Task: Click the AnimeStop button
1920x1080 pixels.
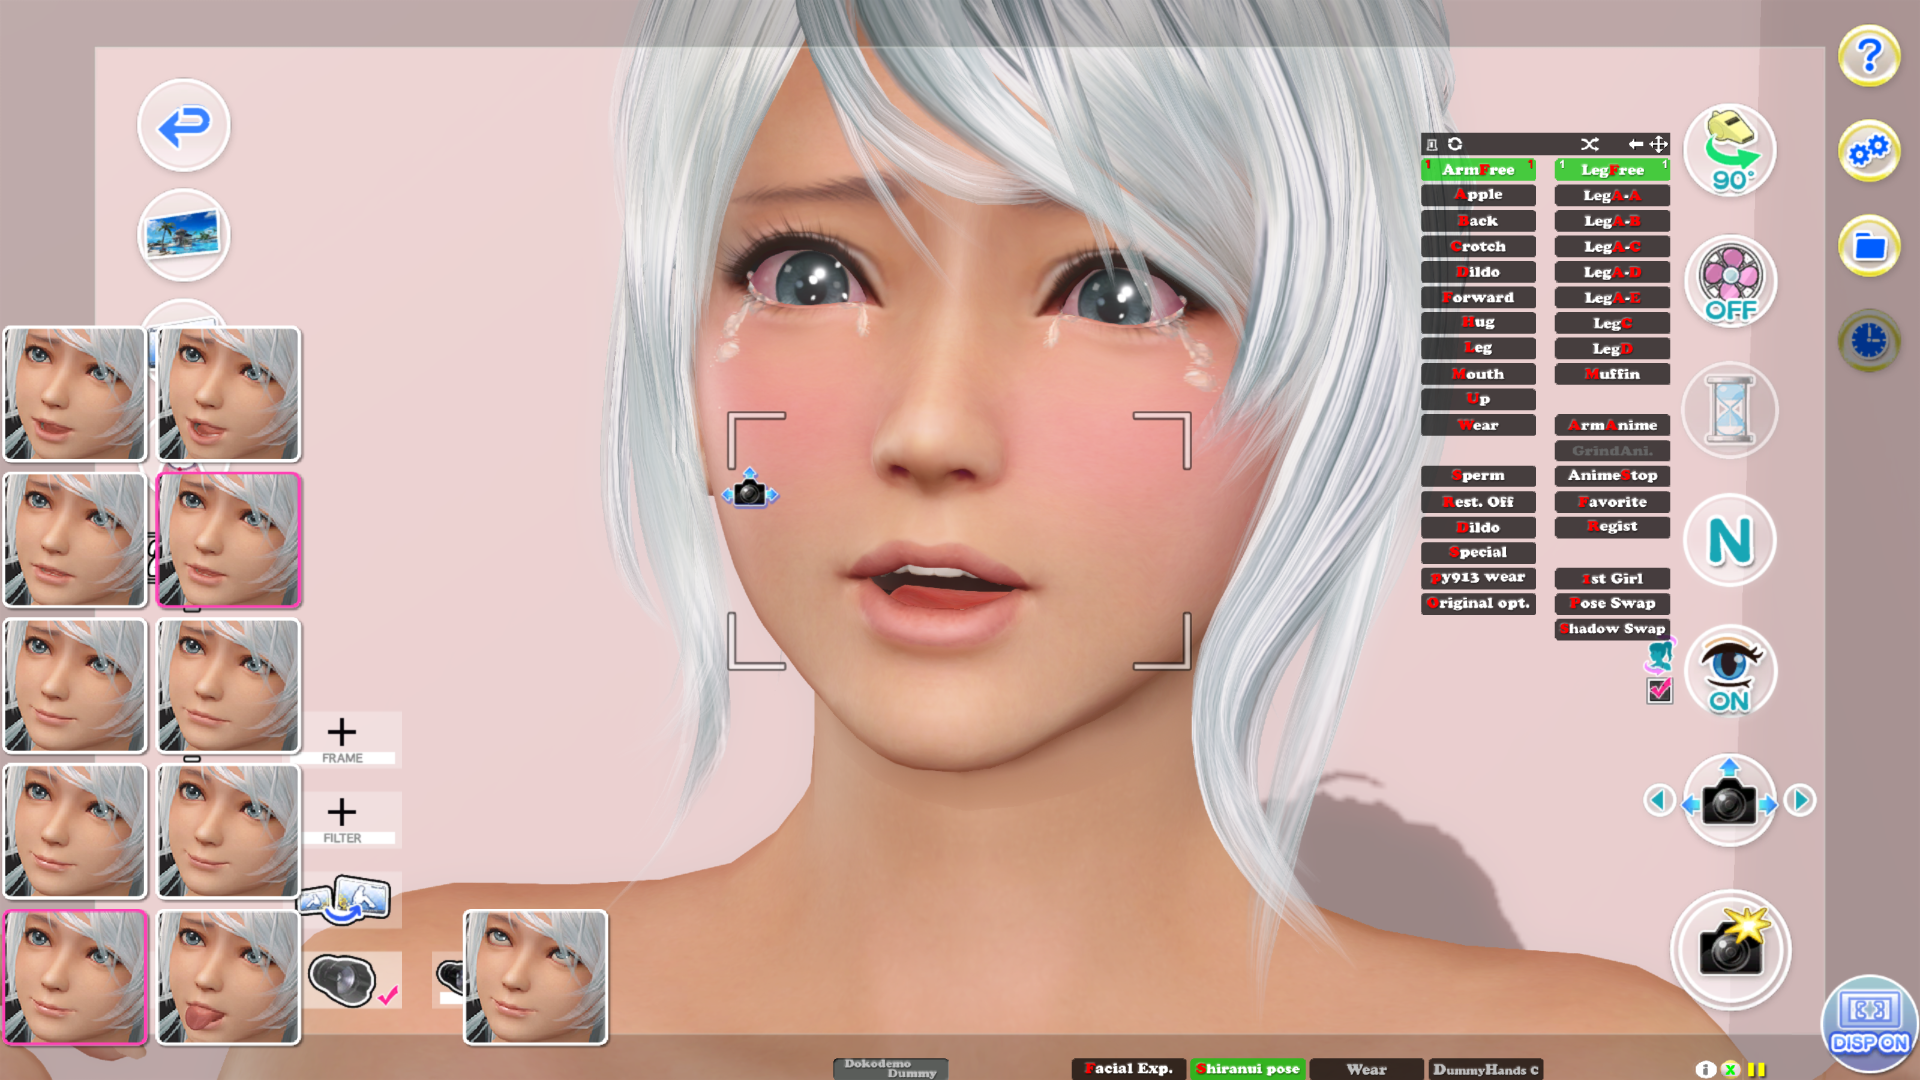Action: [1612, 476]
